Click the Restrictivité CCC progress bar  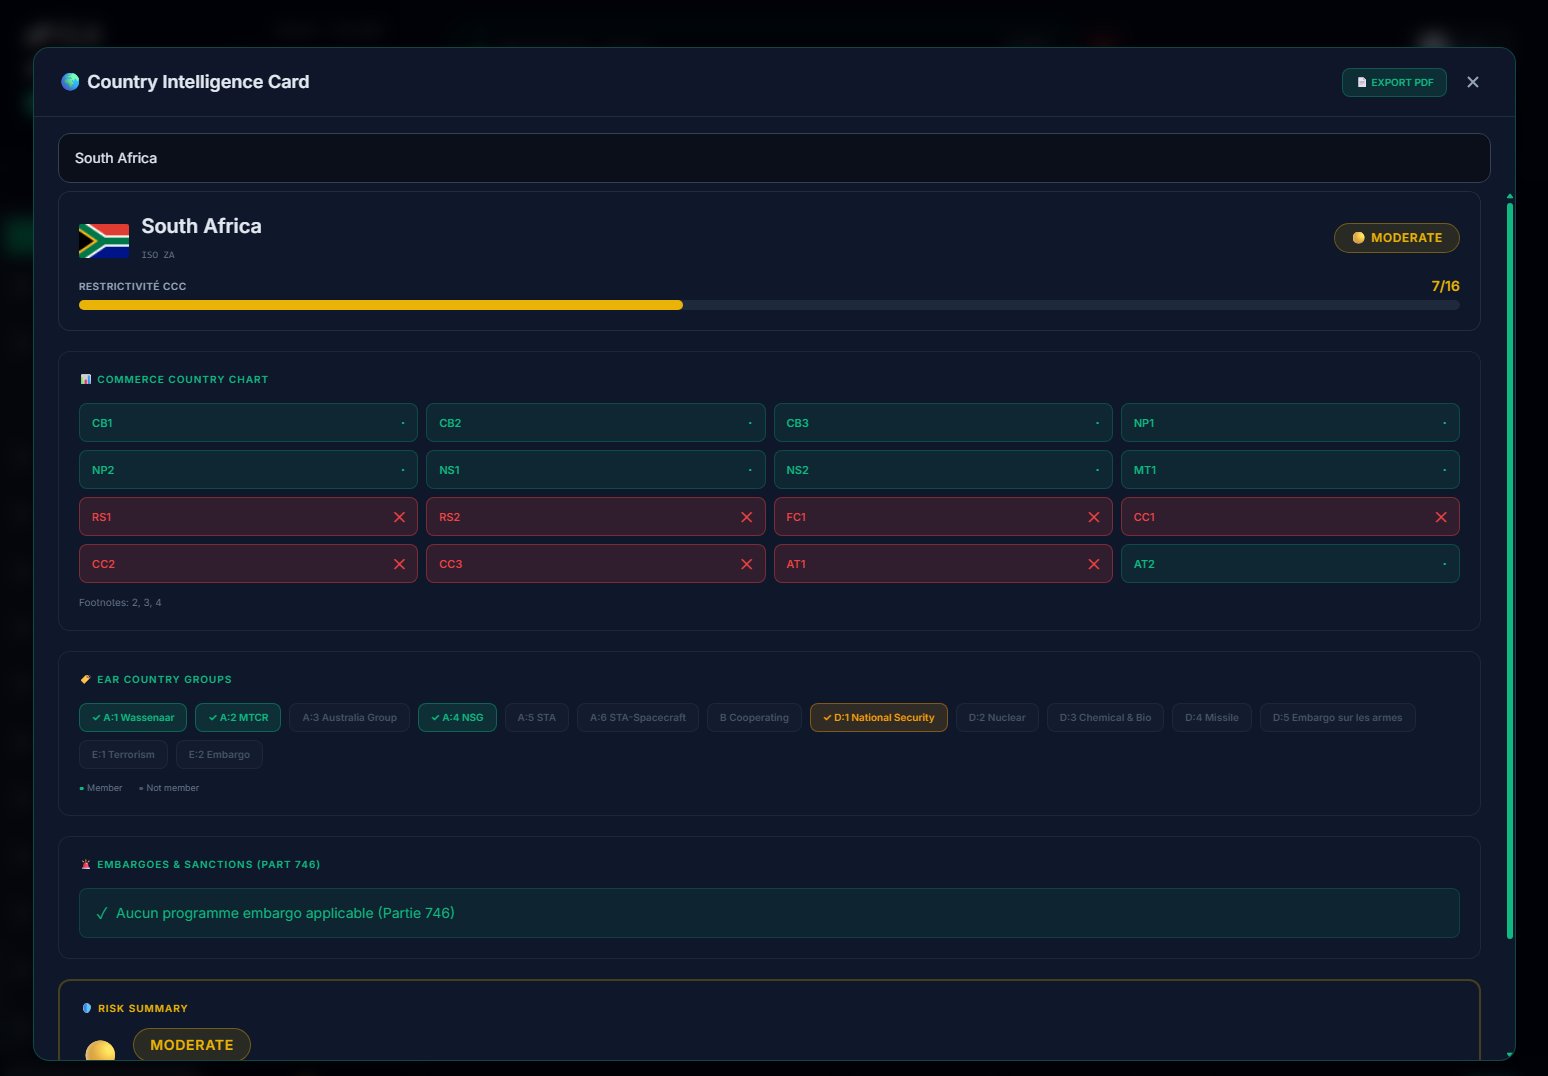pyautogui.click(x=768, y=305)
